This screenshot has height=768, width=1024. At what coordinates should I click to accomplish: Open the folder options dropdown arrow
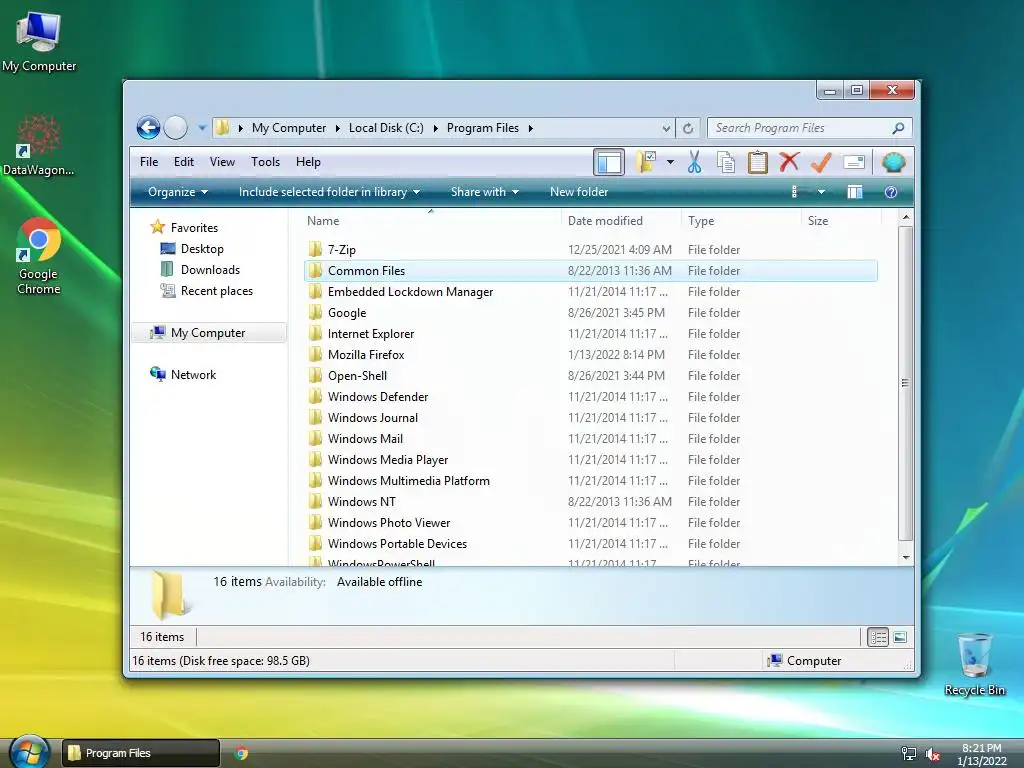[670, 162]
